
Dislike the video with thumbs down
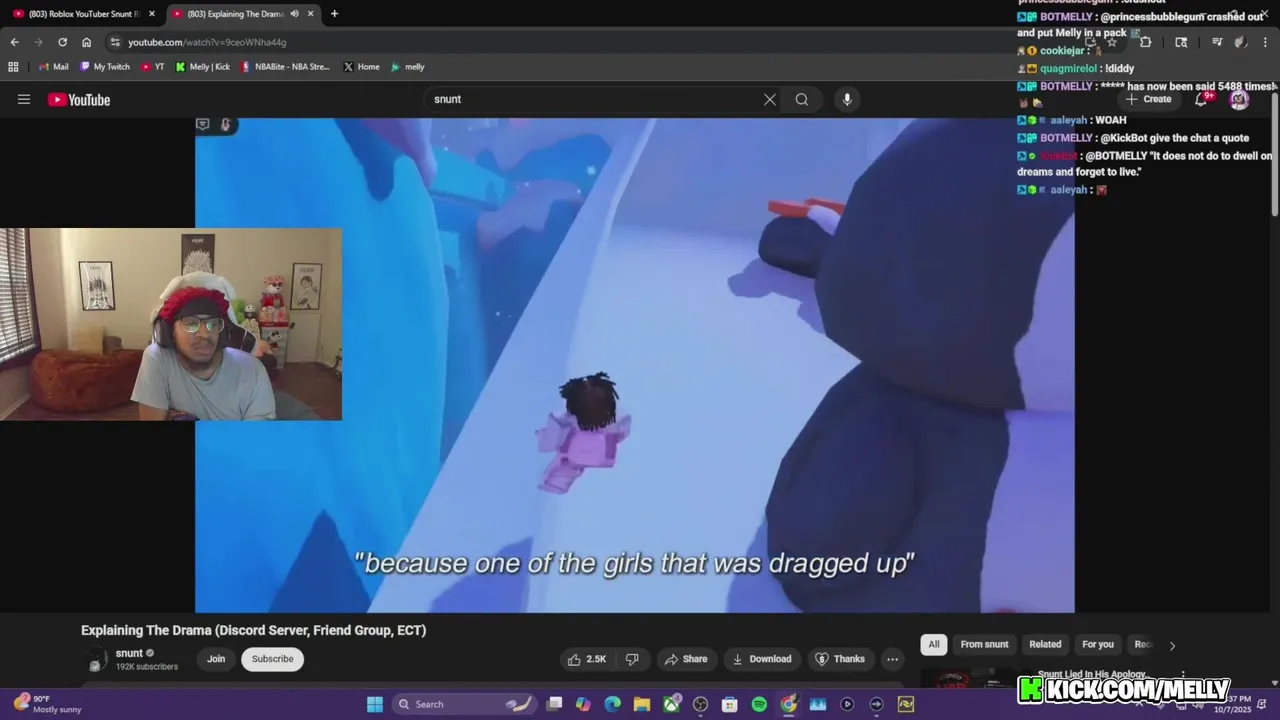[632, 659]
